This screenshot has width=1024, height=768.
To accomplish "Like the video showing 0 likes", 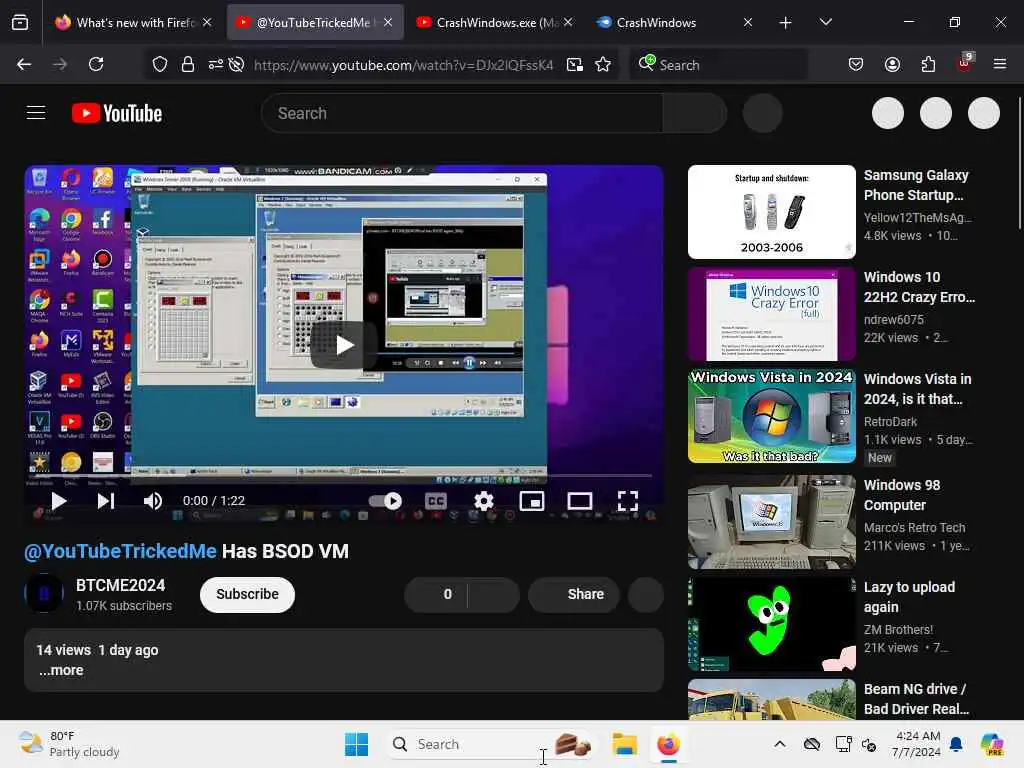I will (x=436, y=594).
